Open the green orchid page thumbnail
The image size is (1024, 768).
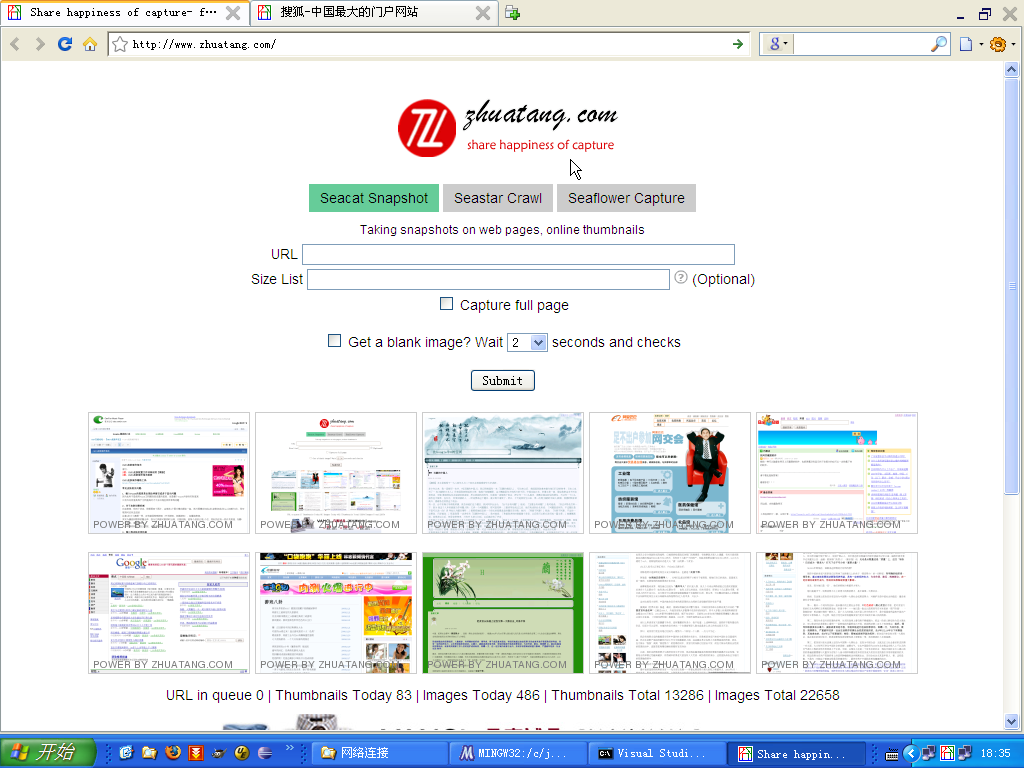(502, 613)
